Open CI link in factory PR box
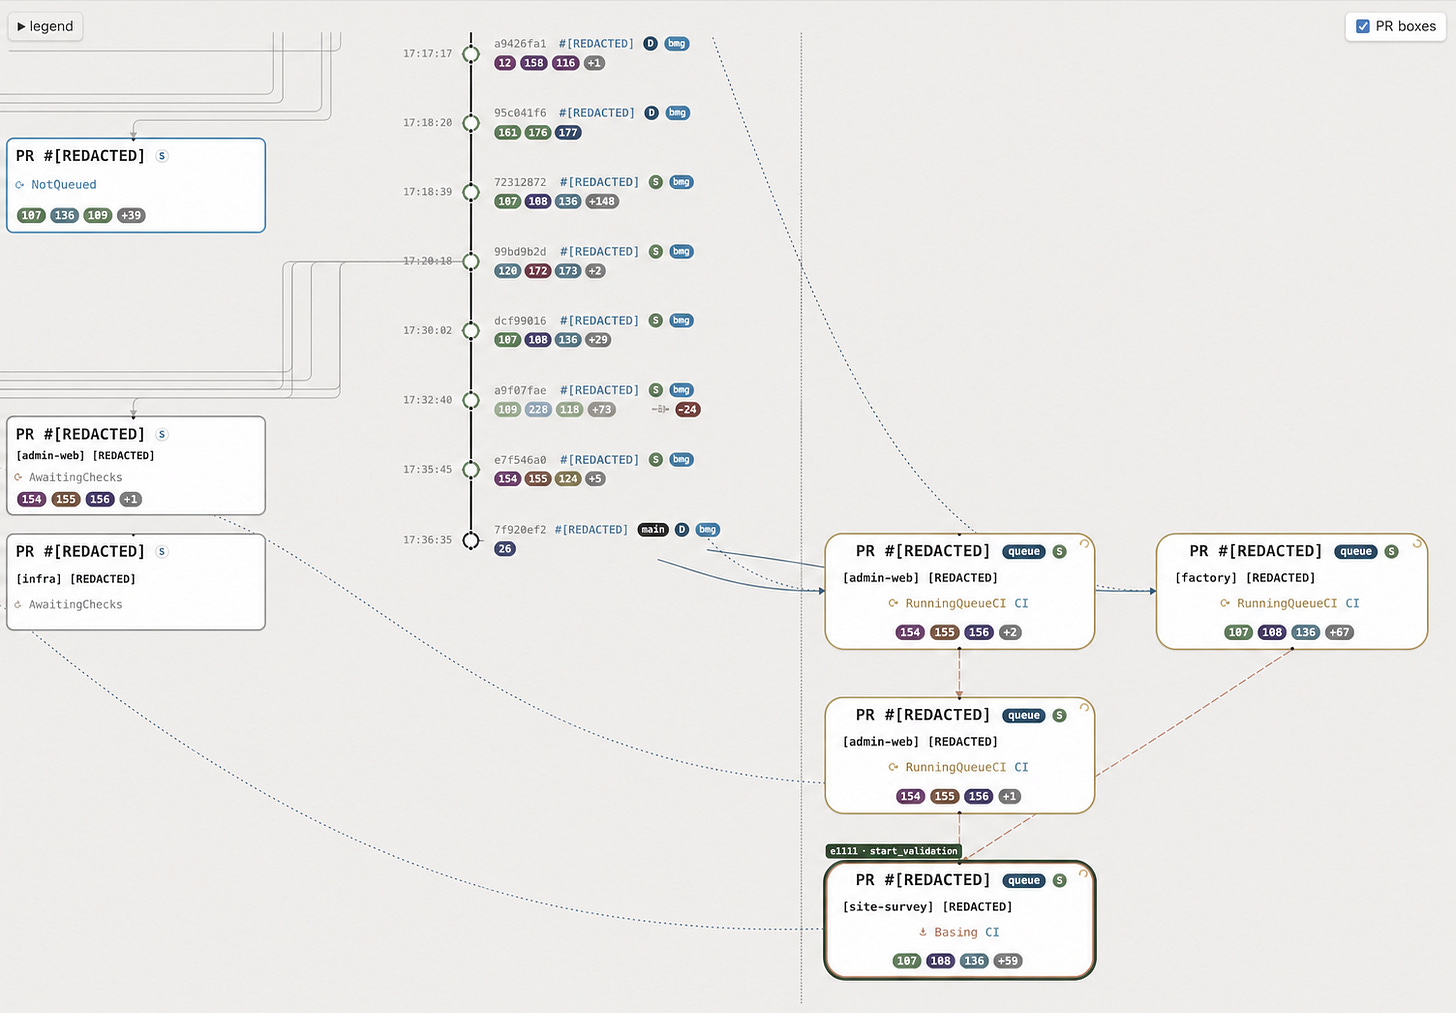Image resolution: width=1456 pixels, height=1013 pixels. coord(1353,604)
